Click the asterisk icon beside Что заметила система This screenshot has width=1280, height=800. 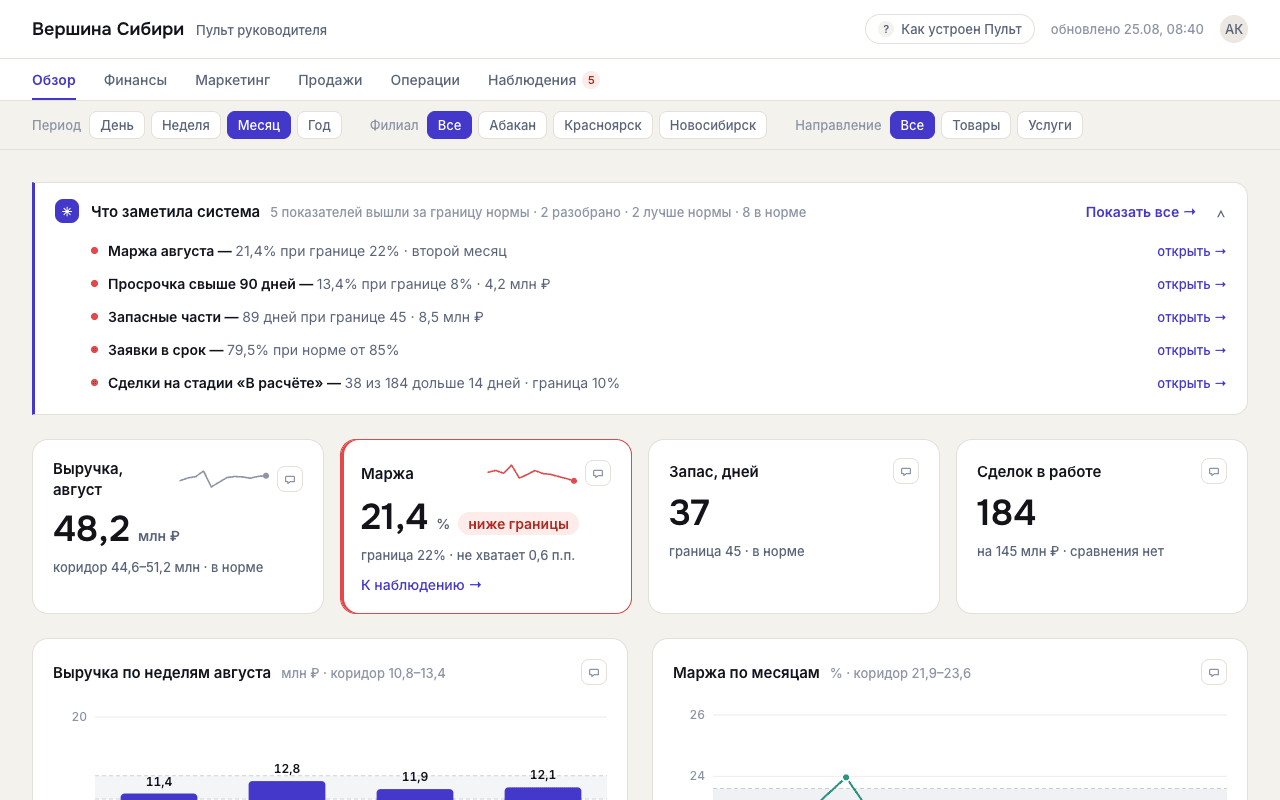[x=67, y=211]
